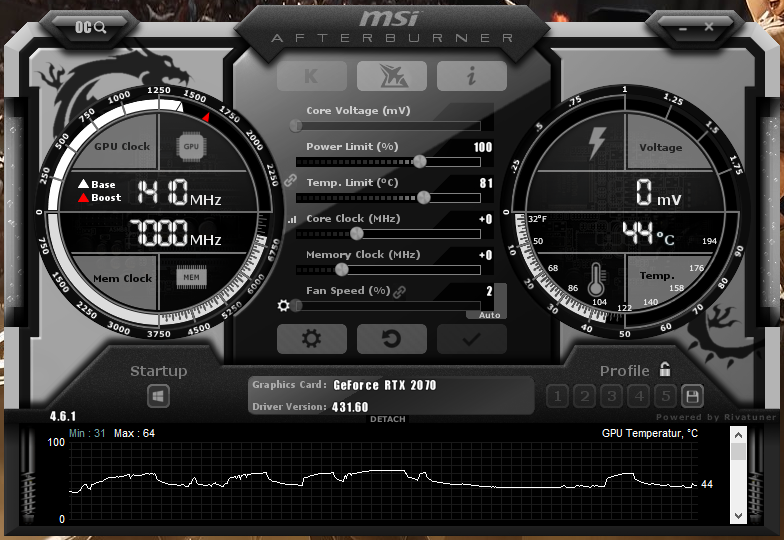Select profile slot 1
The width and height of the screenshot is (784, 540).
(x=558, y=397)
